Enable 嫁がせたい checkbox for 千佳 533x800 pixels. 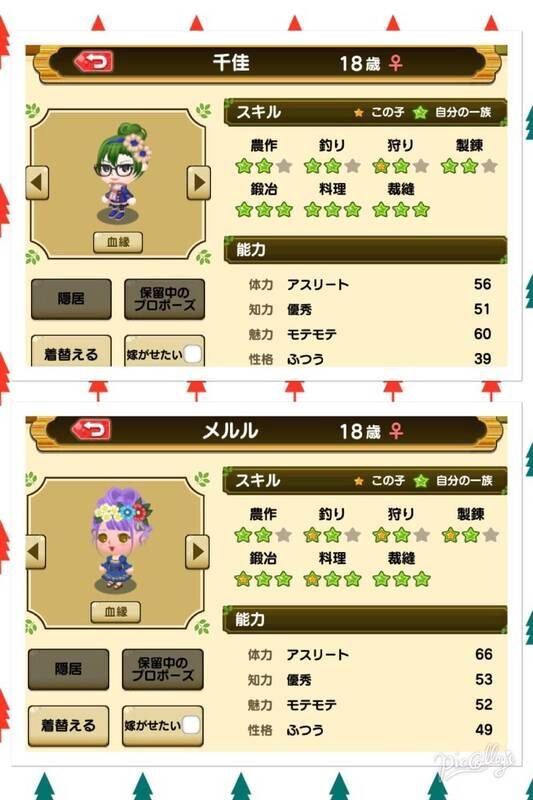192,354
